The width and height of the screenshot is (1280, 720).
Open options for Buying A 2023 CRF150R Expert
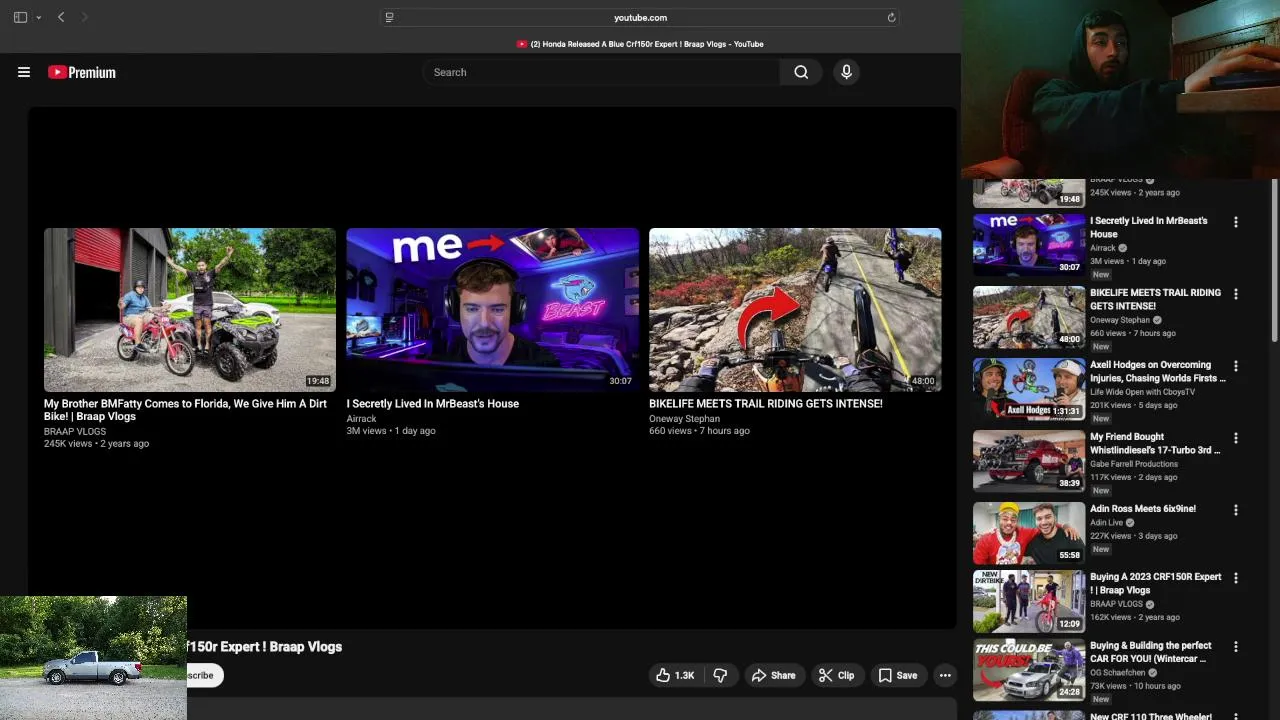tap(1236, 578)
